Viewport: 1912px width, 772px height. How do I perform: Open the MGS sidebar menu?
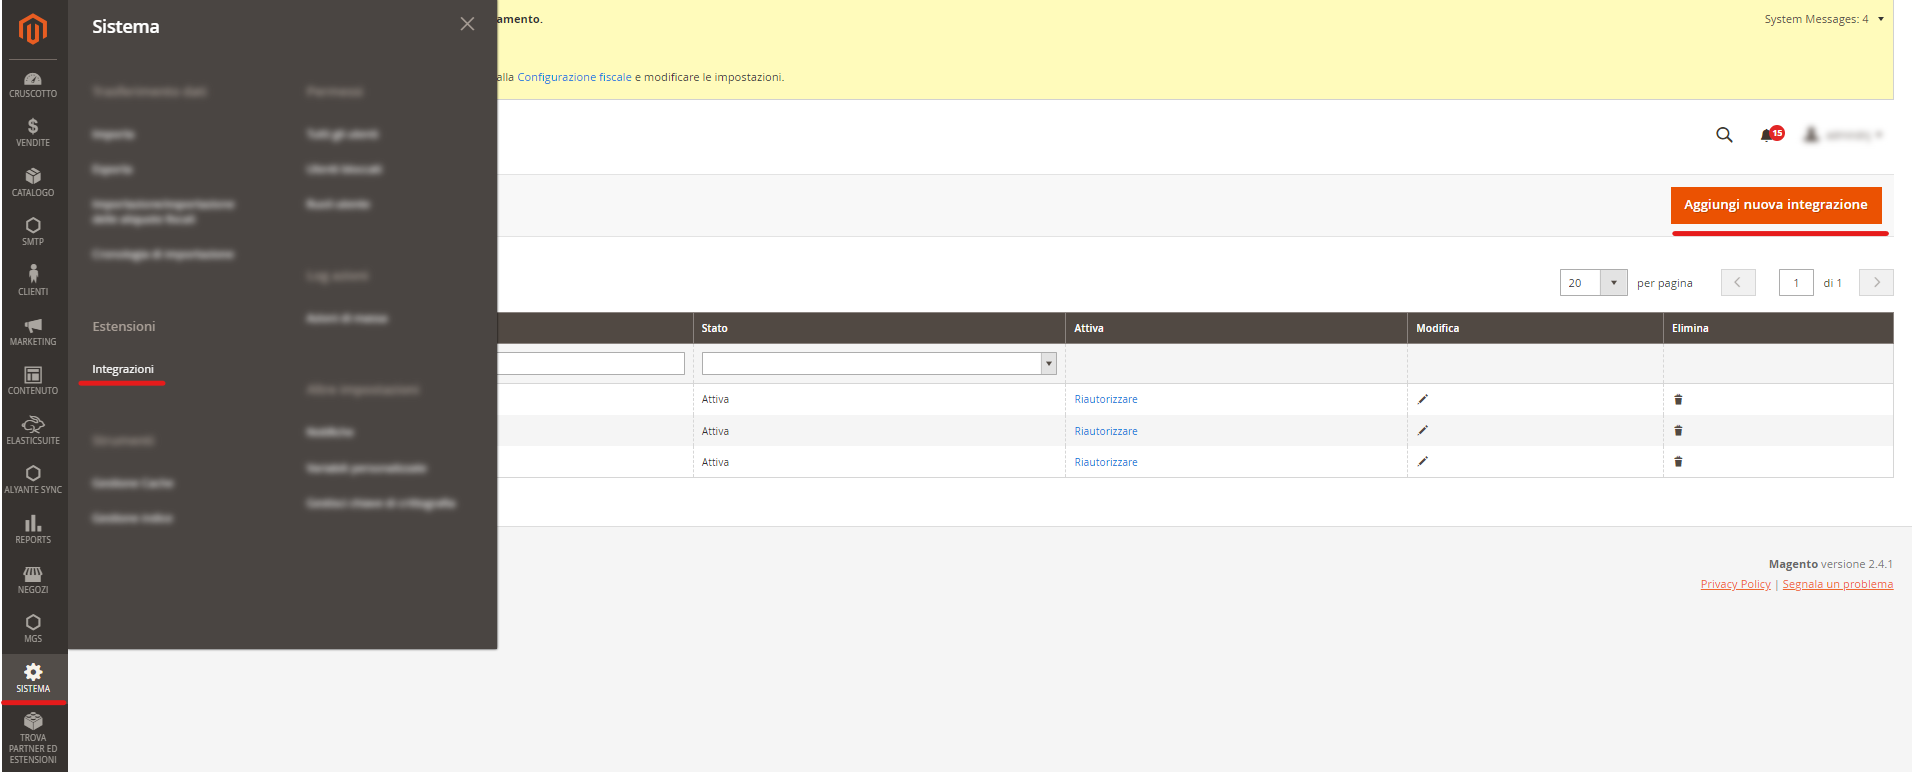(33, 628)
